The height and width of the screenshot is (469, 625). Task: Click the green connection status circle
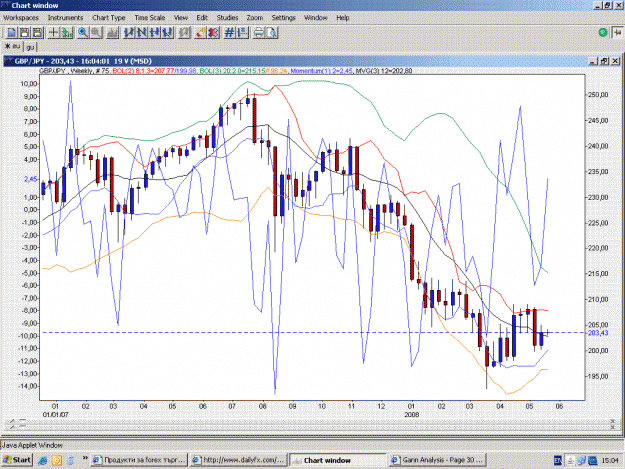[x=603, y=33]
